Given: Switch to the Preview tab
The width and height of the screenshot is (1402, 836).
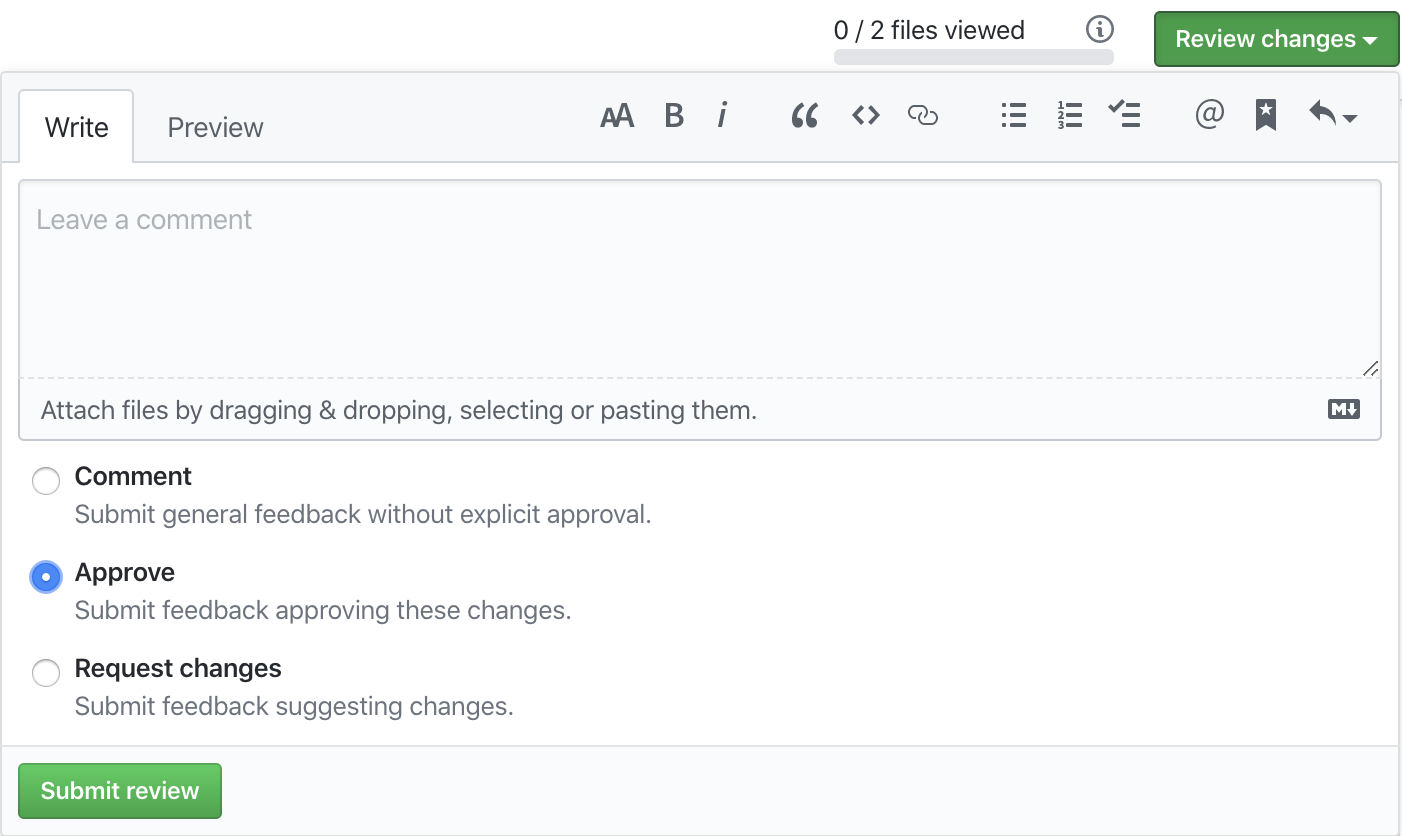Looking at the screenshot, I should tap(215, 127).
